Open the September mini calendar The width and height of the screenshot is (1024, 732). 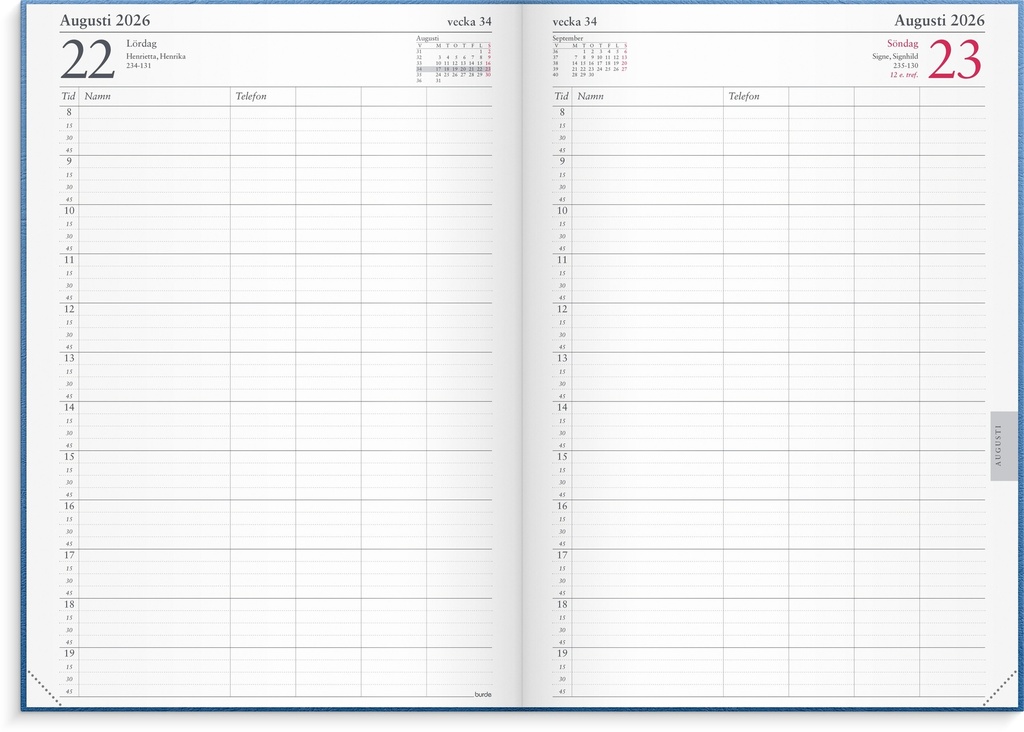(x=589, y=56)
